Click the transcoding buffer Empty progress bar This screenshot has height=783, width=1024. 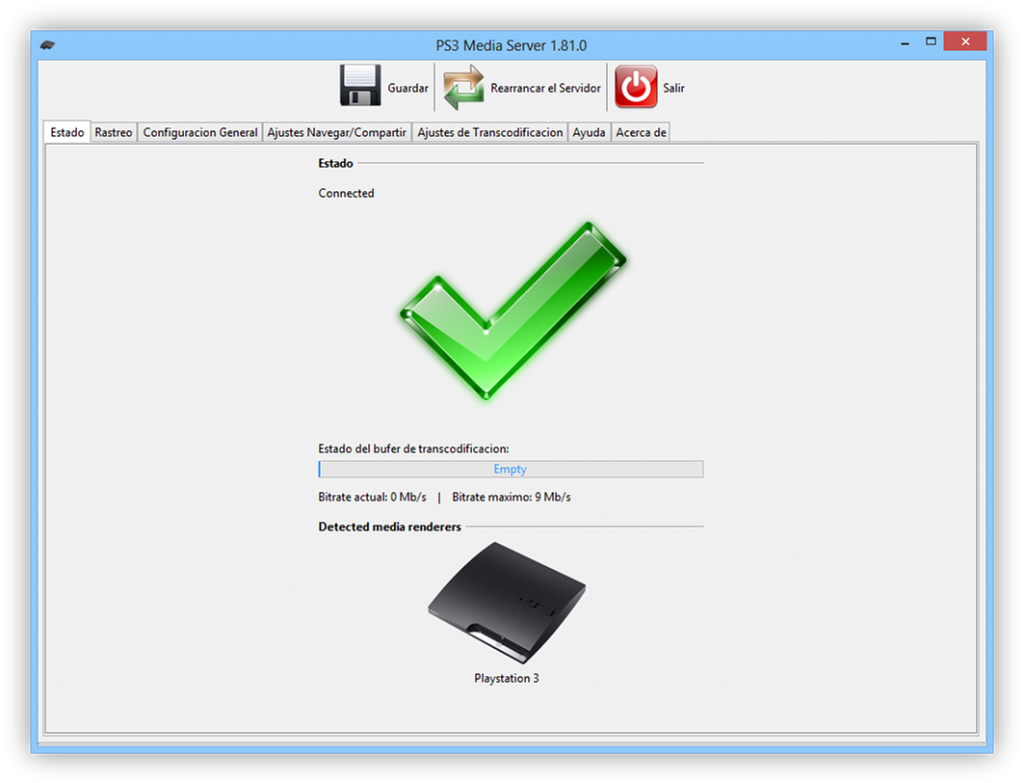[511, 469]
